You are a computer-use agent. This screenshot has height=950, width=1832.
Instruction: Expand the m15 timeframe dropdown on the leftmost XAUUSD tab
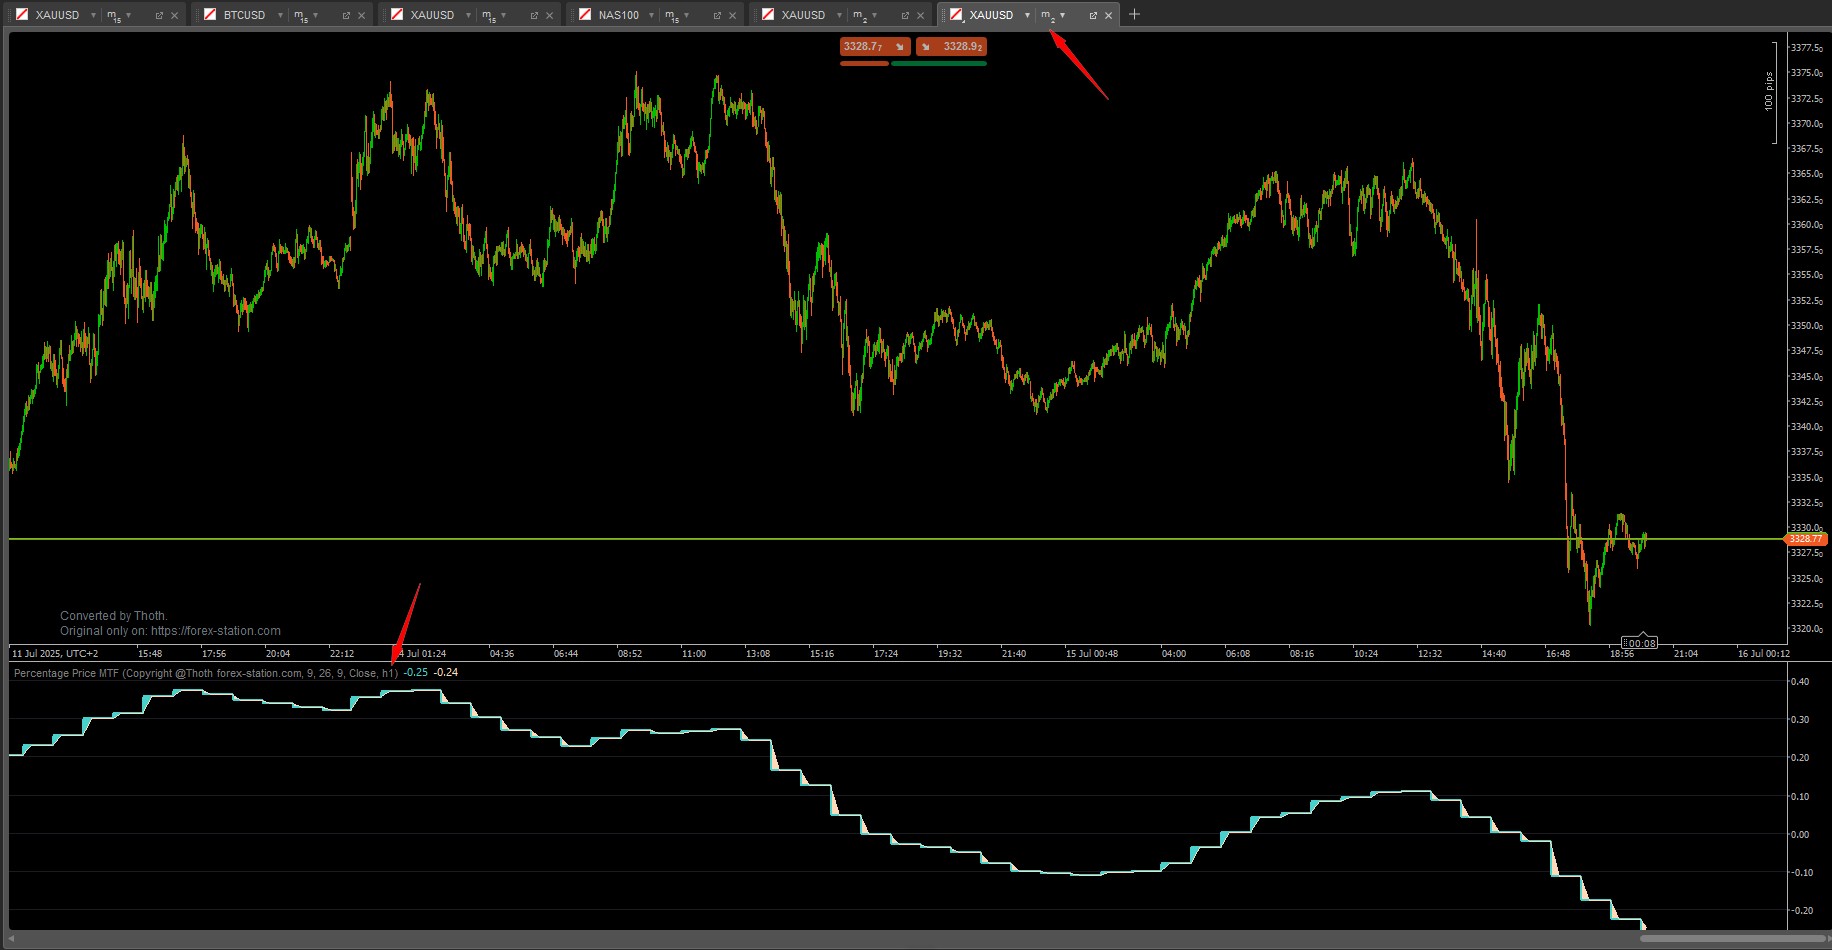tap(128, 15)
